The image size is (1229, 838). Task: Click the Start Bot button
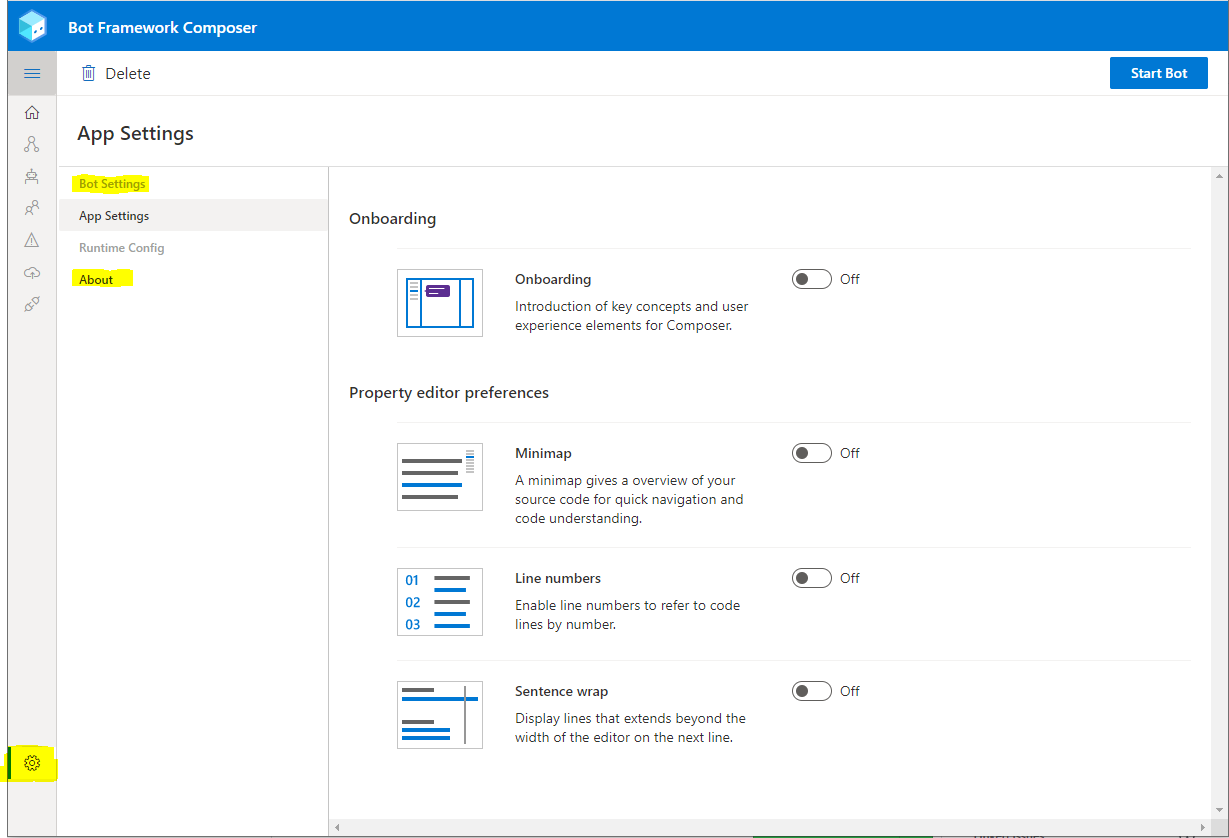1158,73
